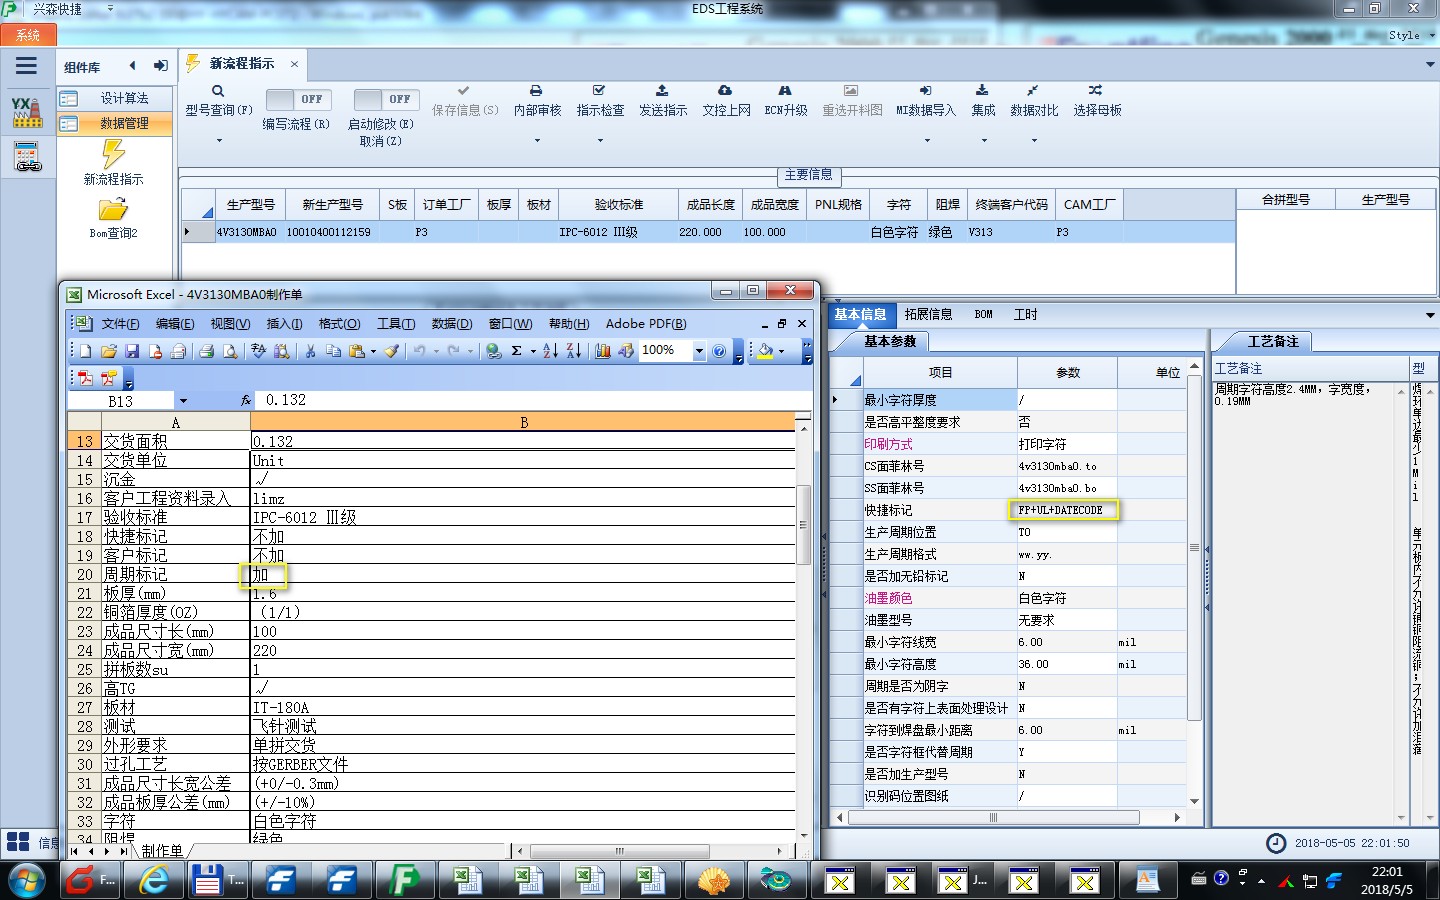1440x900 pixels.
Task: Click the ECN升级 icon
Action: 785,91
